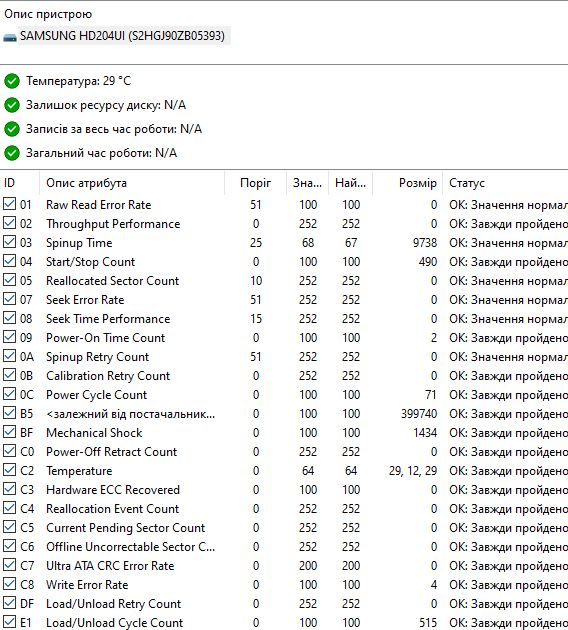The image size is (568, 630).
Task: Select the Current Pending Sector Count attribute name
Action: point(125,528)
